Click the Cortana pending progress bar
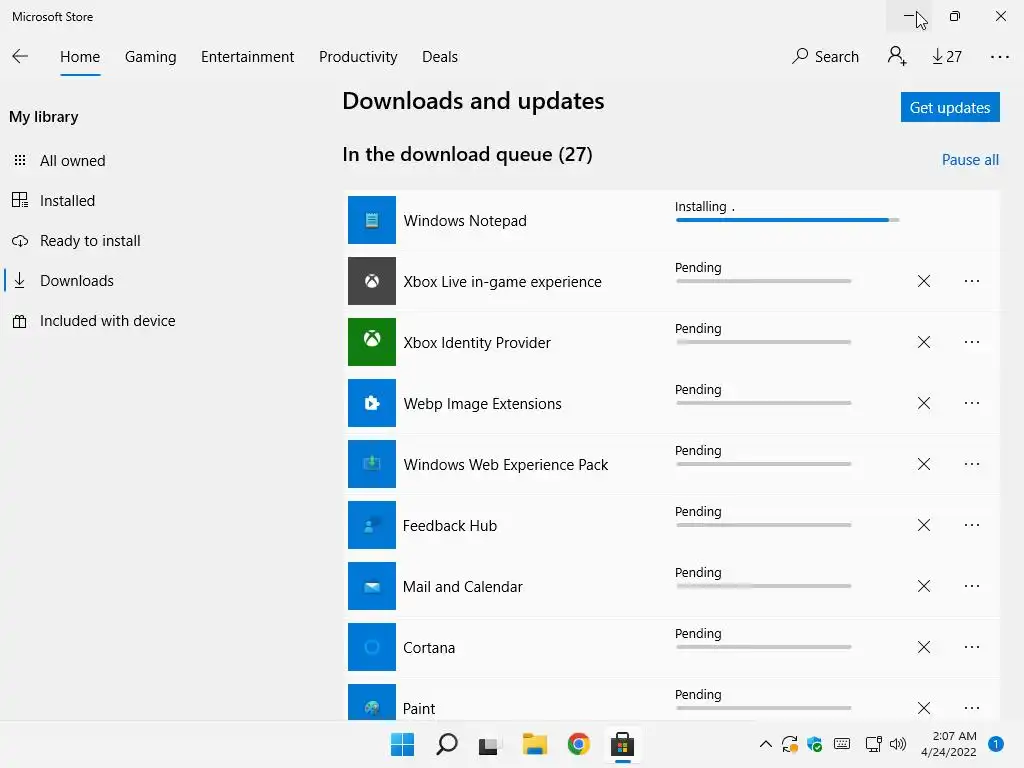This screenshot has width=1024, height=768. coord(763,647)
